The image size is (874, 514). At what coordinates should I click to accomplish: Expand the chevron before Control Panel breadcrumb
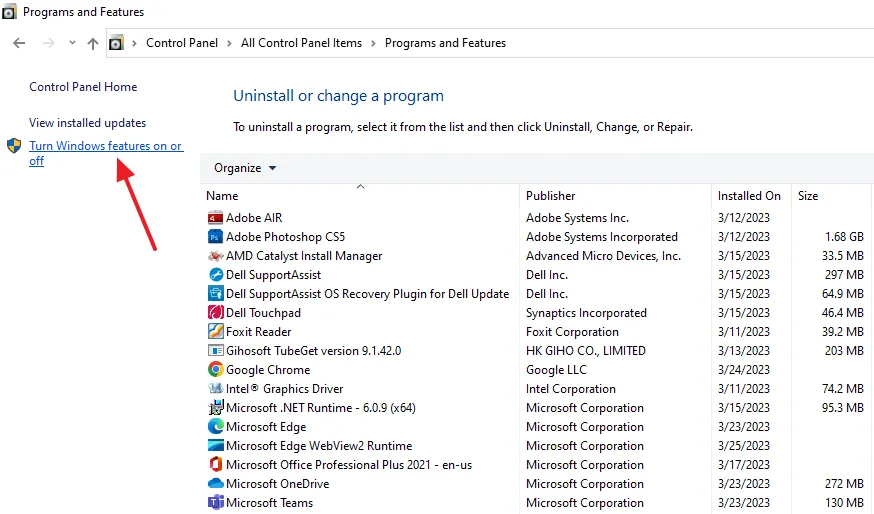(x=134, y=43)
